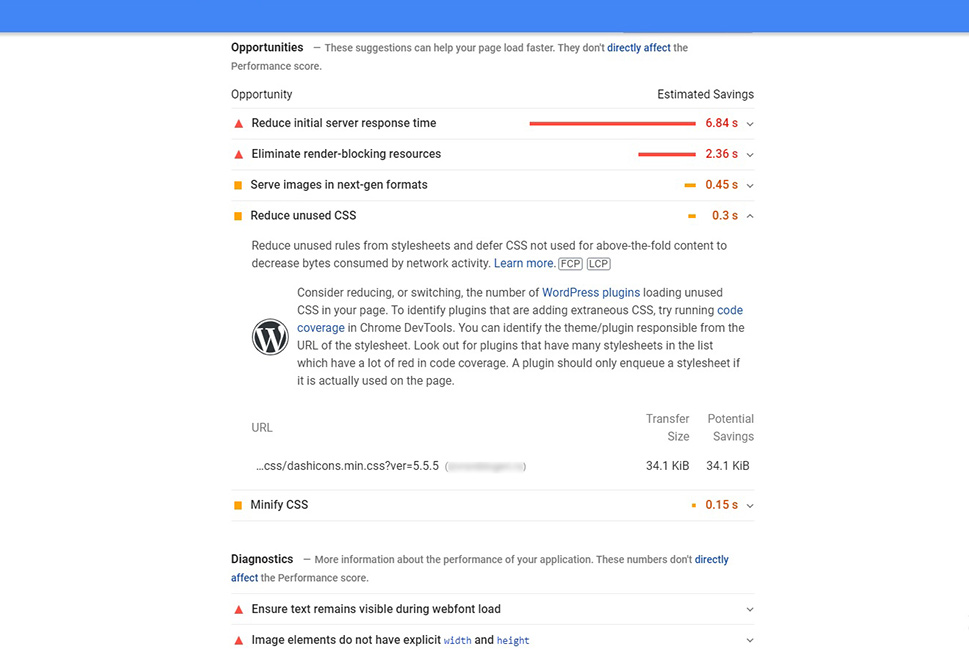This screenshot has width=969, height=649.
Task: Click the FCP metric badge
Action: pos(570,264)
